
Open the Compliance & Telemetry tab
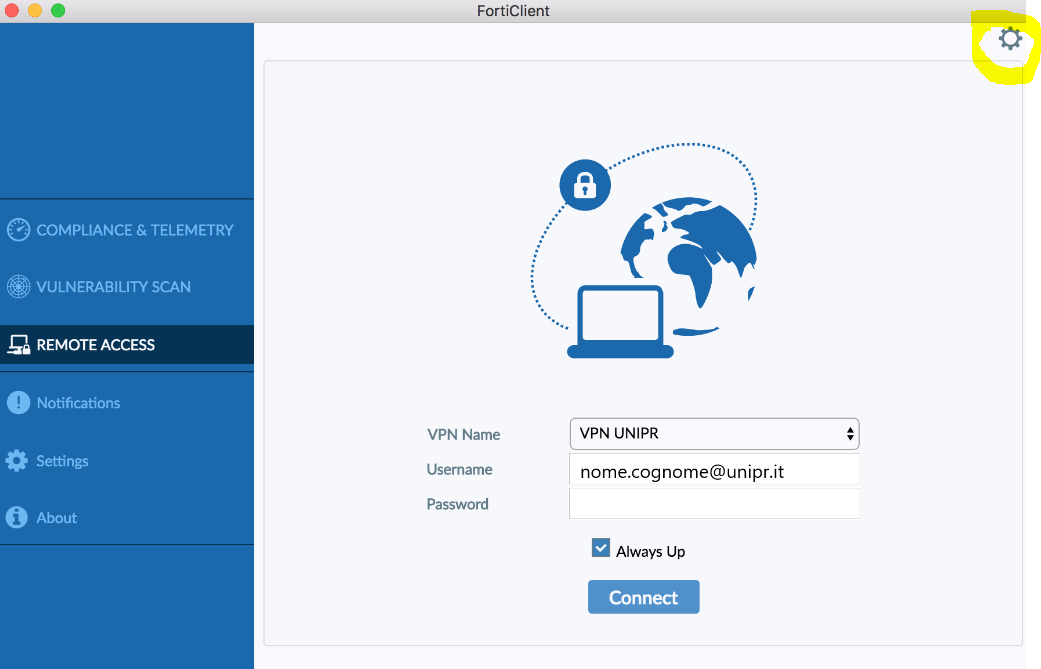pos(134,230)
